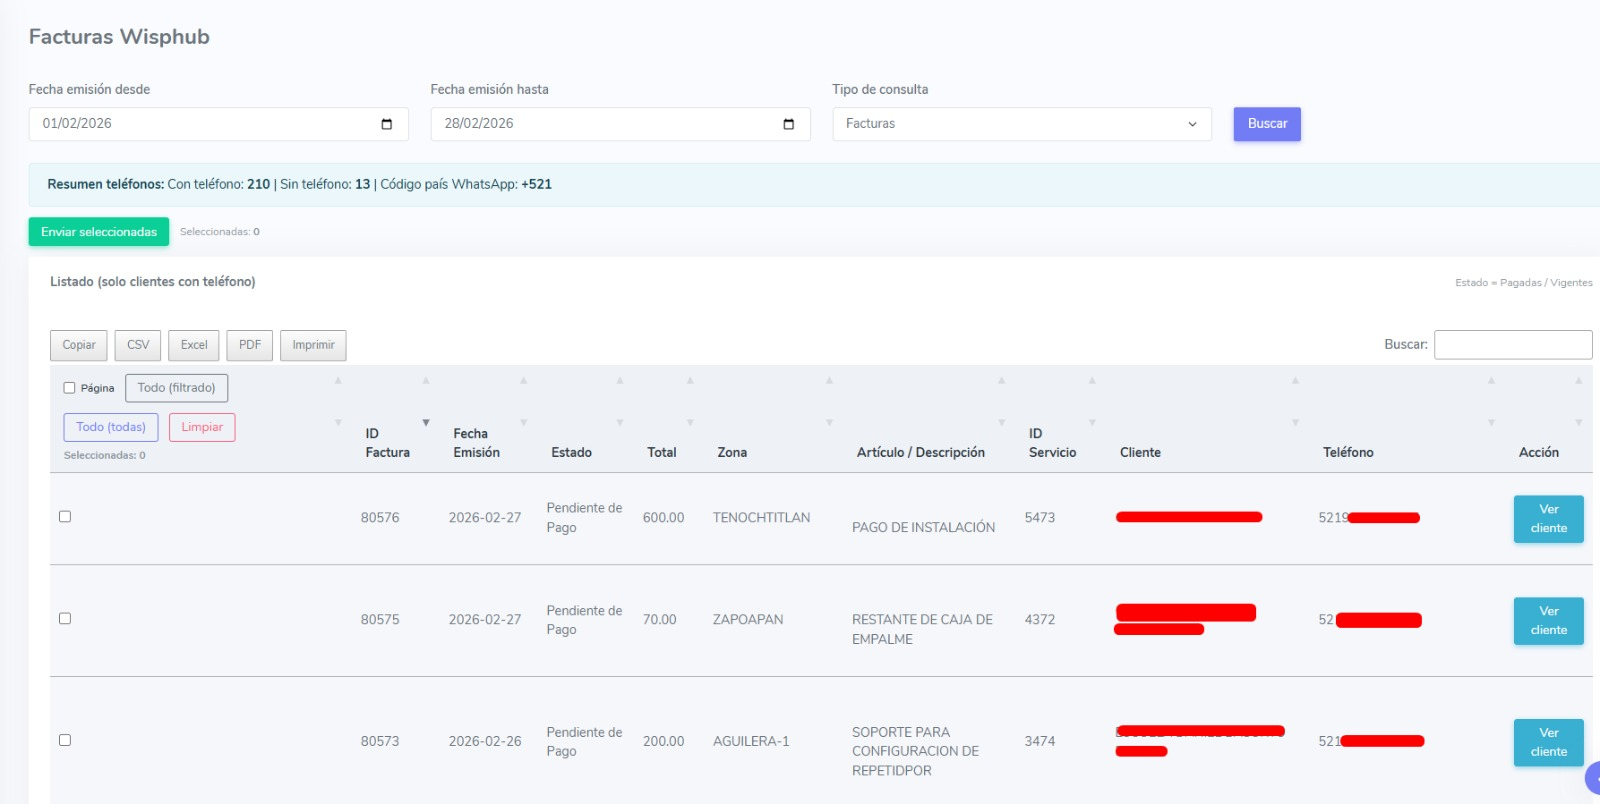Click Enviar seleccionadas button
This screenshot has height=804, width=1600.
[99, 232]
